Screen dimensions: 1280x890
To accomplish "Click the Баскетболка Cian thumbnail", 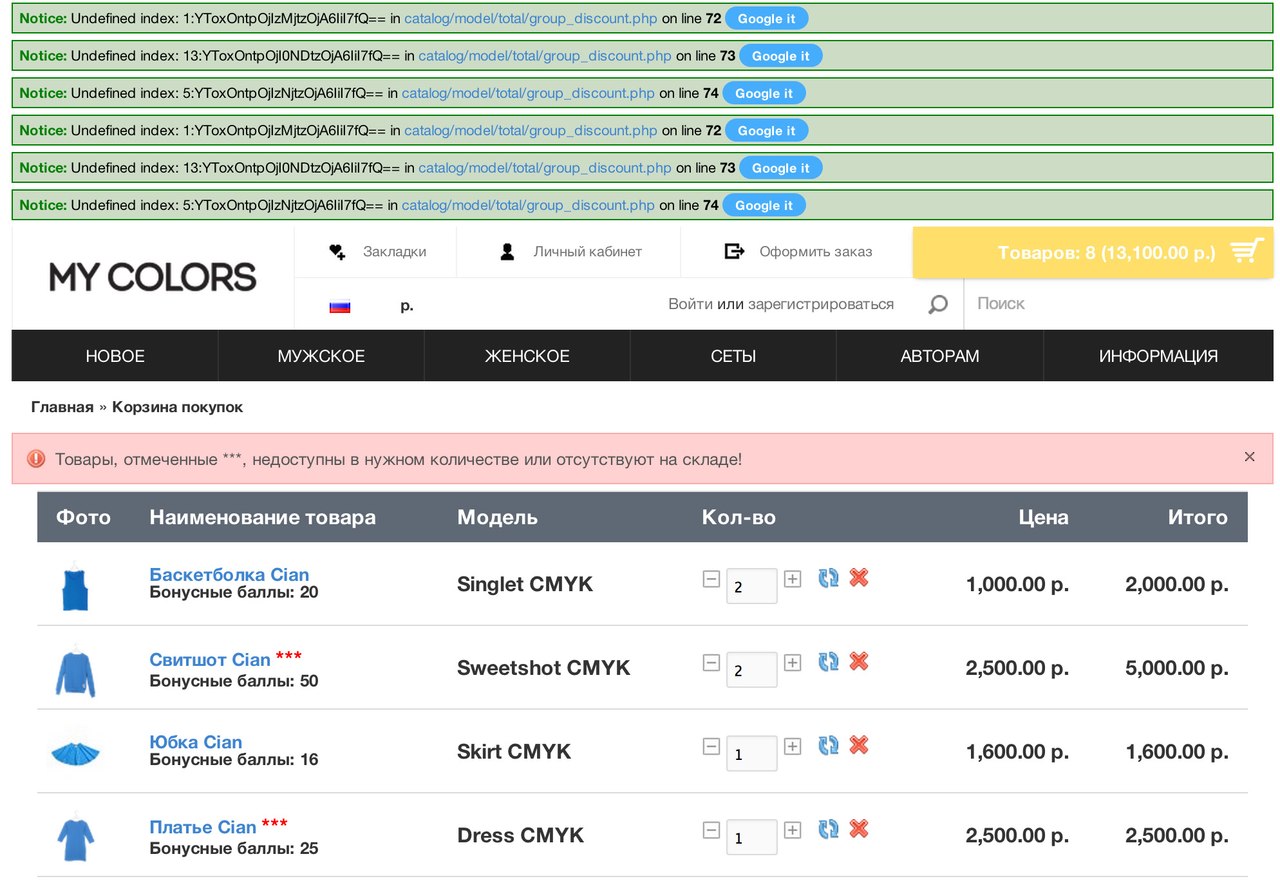I will [75, 585].
